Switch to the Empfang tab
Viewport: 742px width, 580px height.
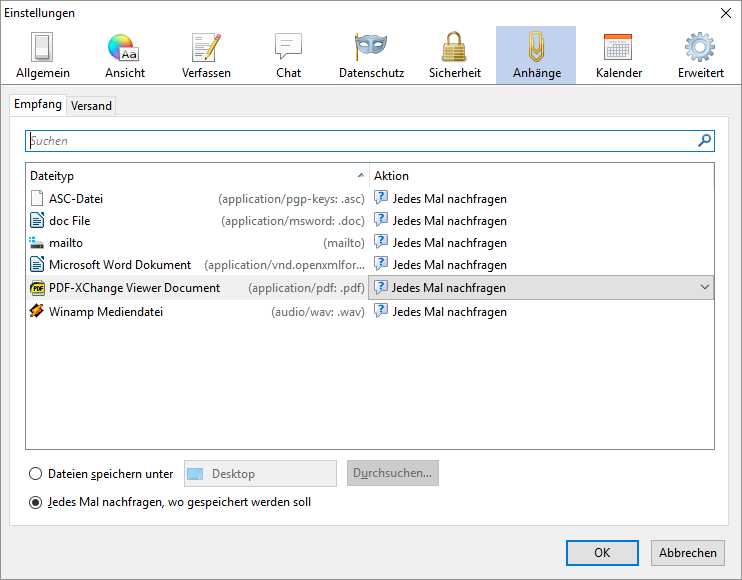point(38,105)
